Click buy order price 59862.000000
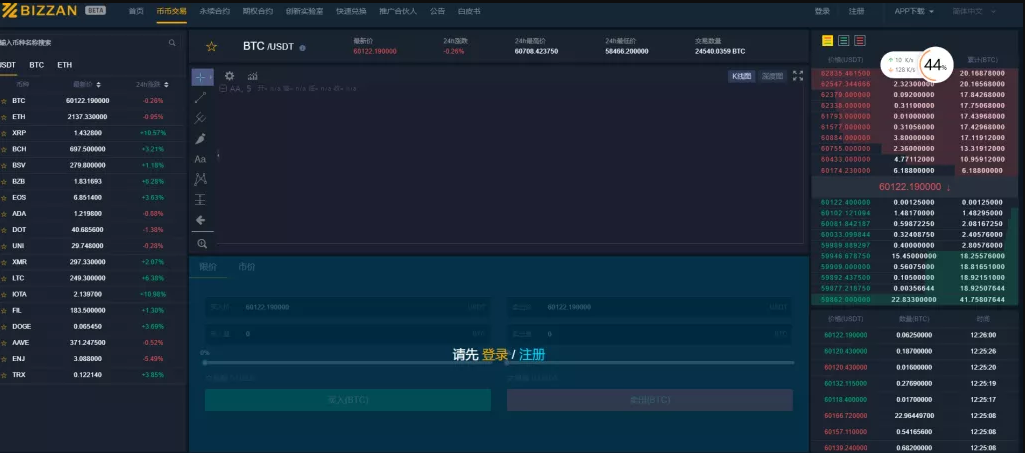Screen dimensions: 1025x453 point(846,299)
